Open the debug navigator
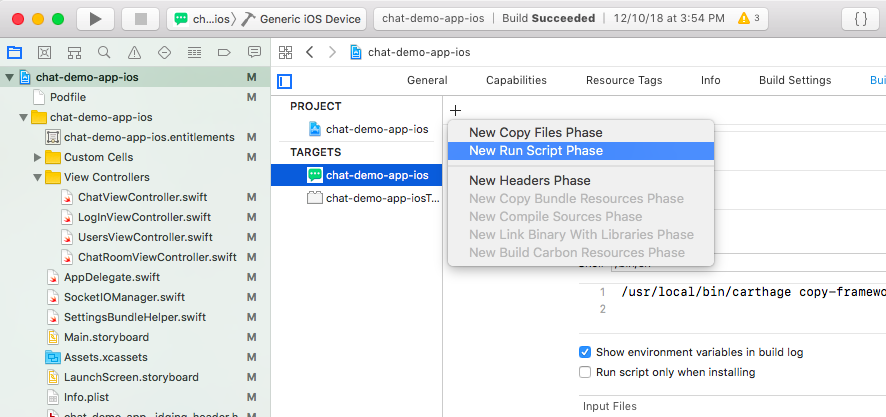Image resolution: width=886 pixels, height=417 pixels. point(194,53)
